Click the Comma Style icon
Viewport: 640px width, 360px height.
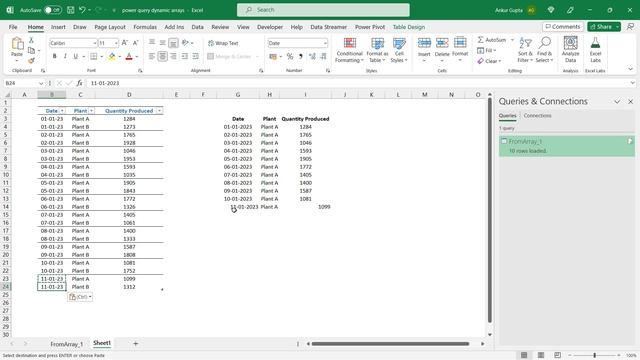(301, 56)
